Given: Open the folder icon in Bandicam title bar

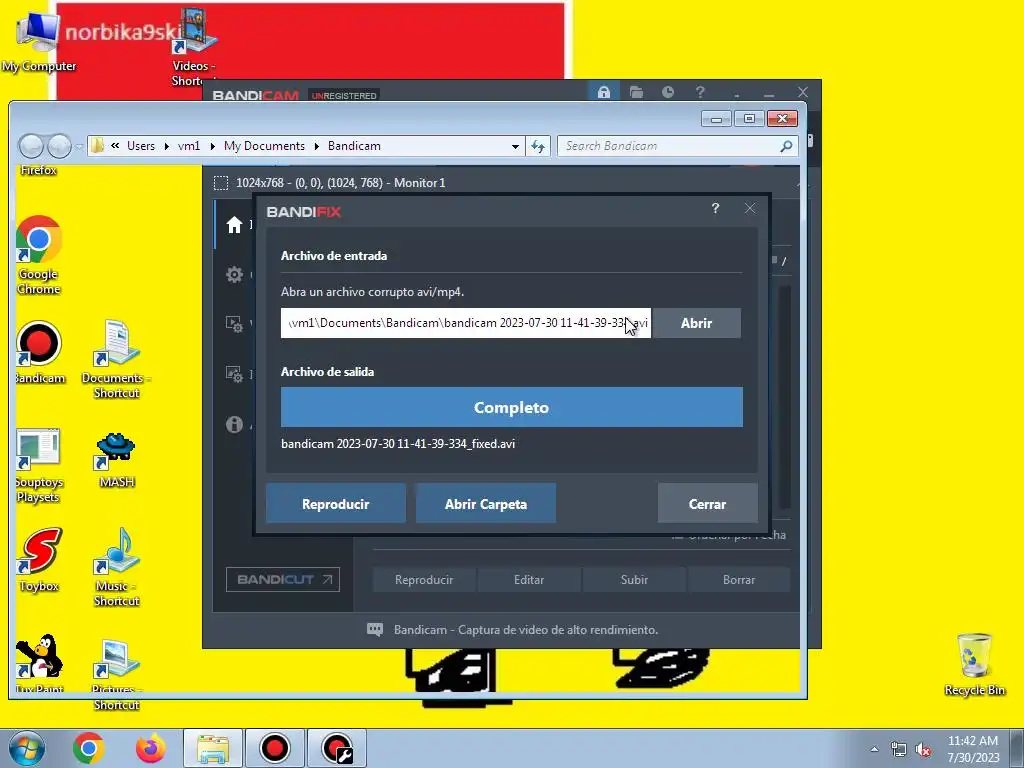Looking at the screenshot, I should 636,92.
